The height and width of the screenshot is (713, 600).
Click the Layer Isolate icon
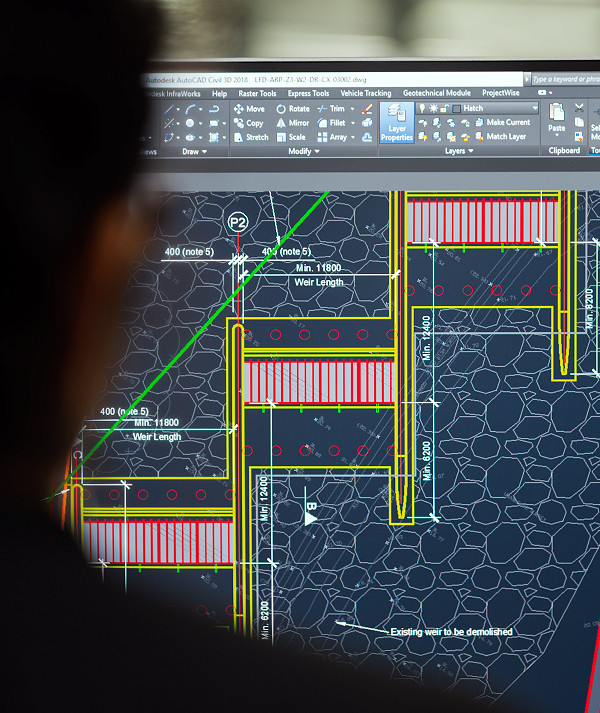pyautogui.click(x=437, y=122)
